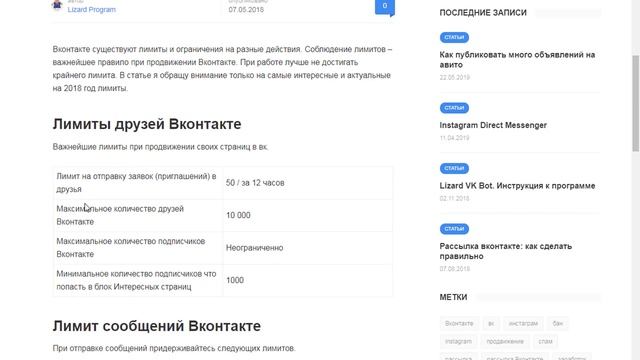Click the page vertical scrollbar thumb
Screen dimensions: 640x360
pos(636,104)
